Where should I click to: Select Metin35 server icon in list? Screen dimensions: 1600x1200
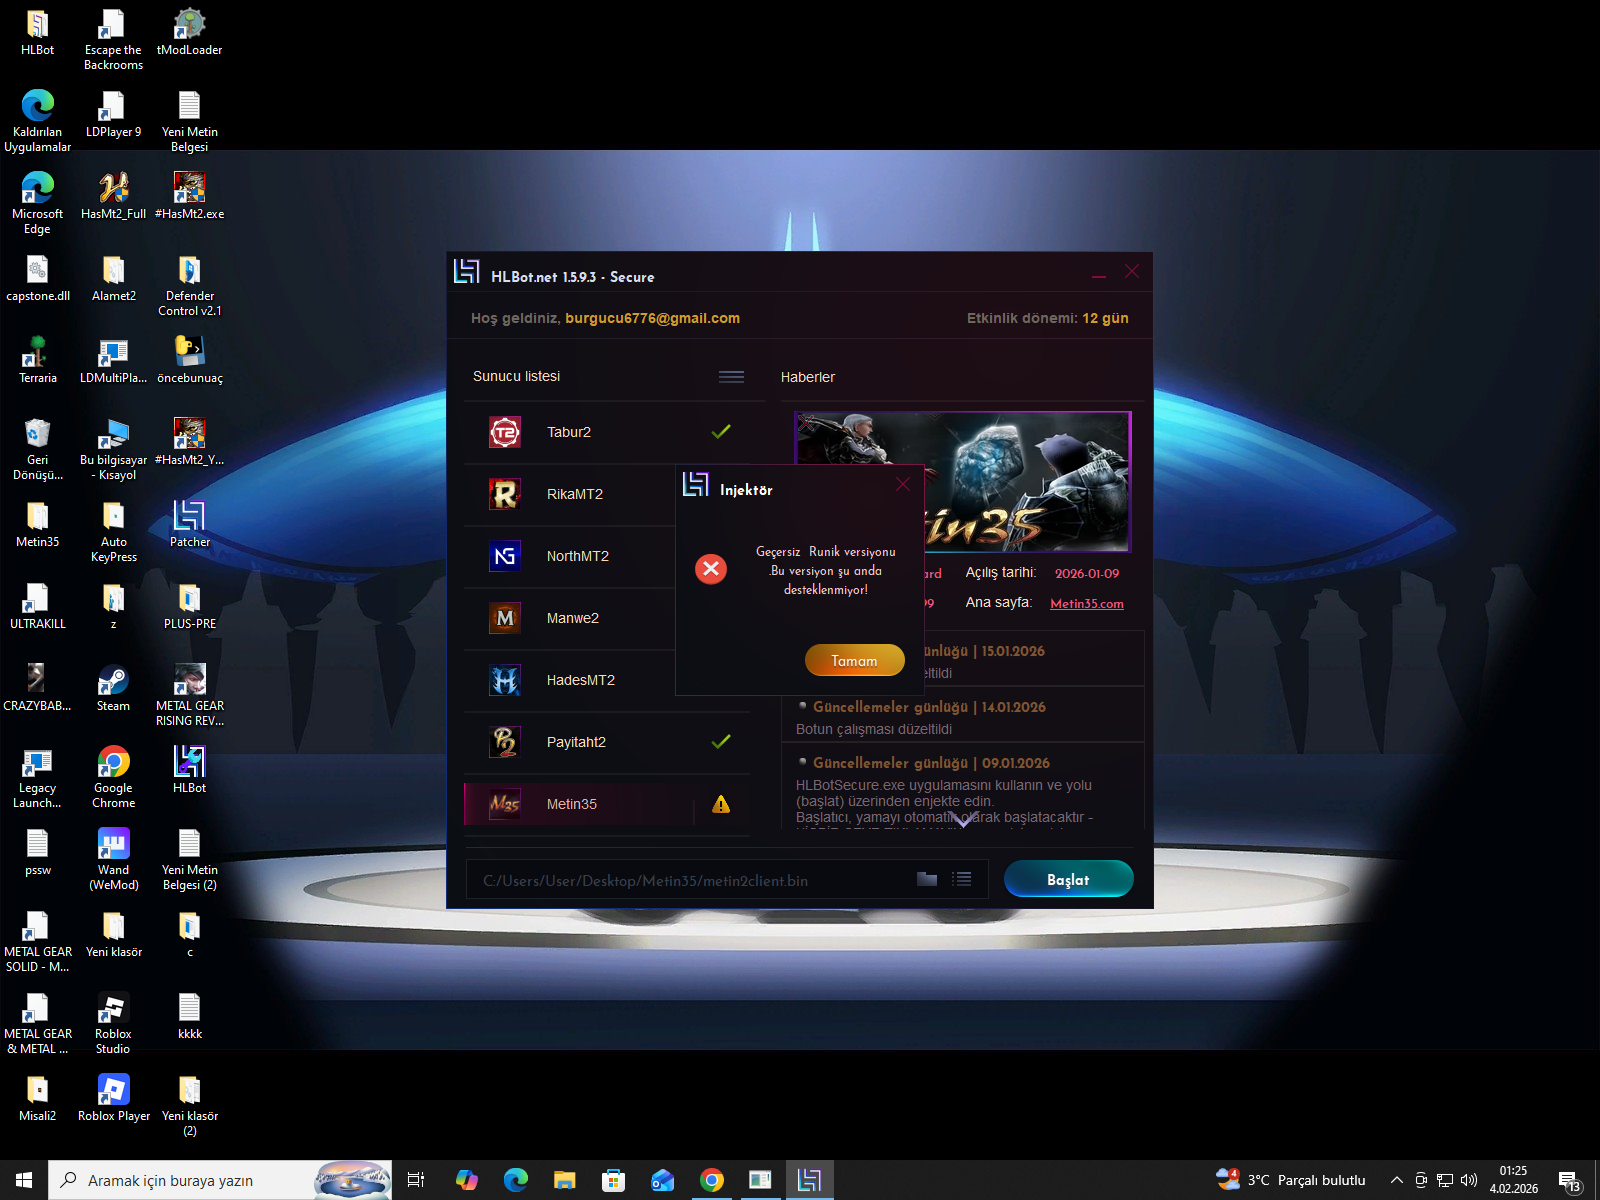(x=505, y=804)
